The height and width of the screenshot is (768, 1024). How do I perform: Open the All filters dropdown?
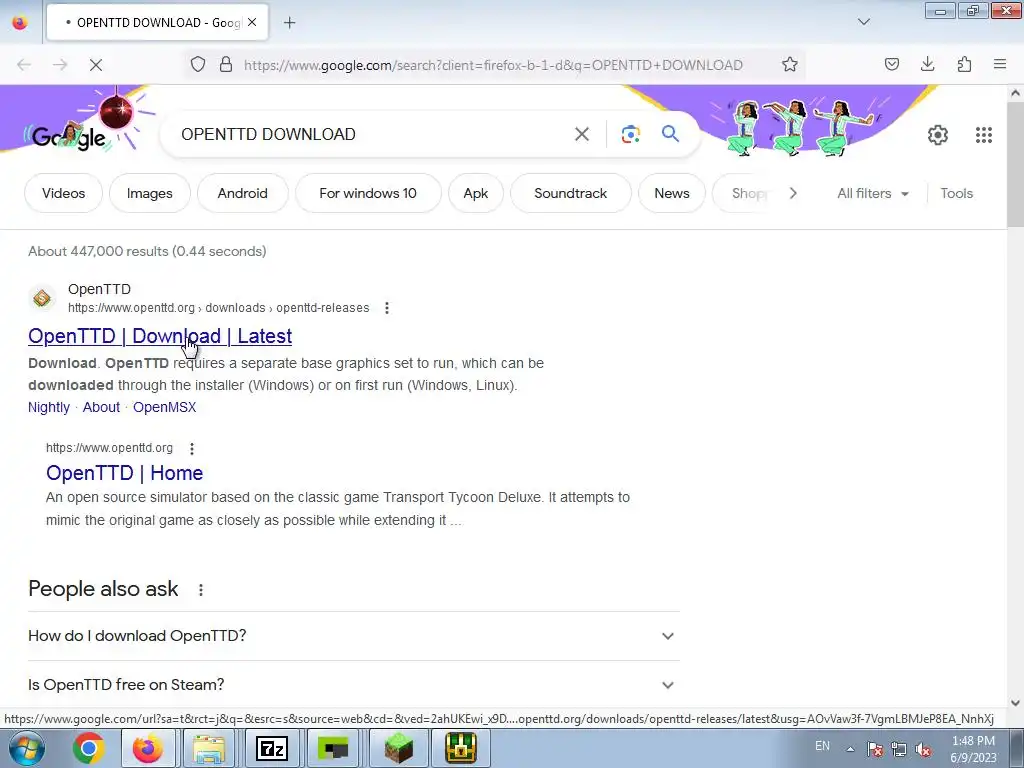pyautogui.click(x=872, y=193)
